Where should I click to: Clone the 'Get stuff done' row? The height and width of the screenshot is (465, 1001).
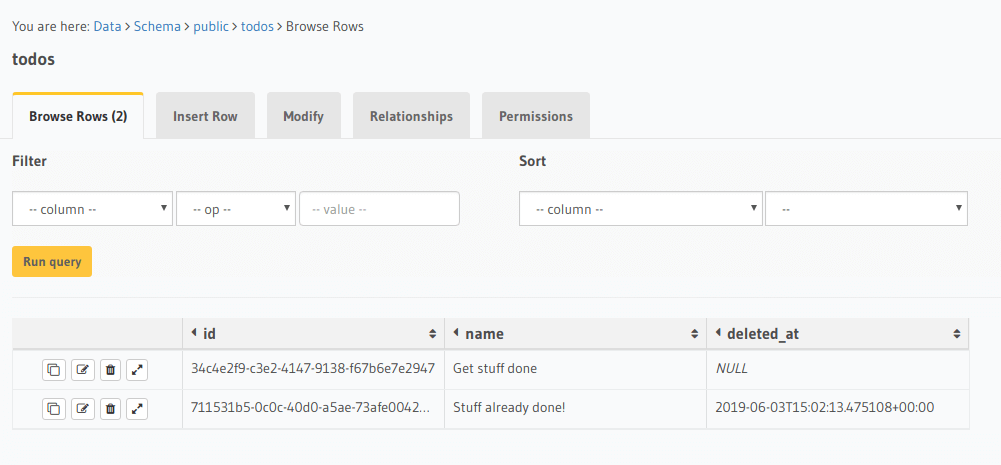[54, 370]
